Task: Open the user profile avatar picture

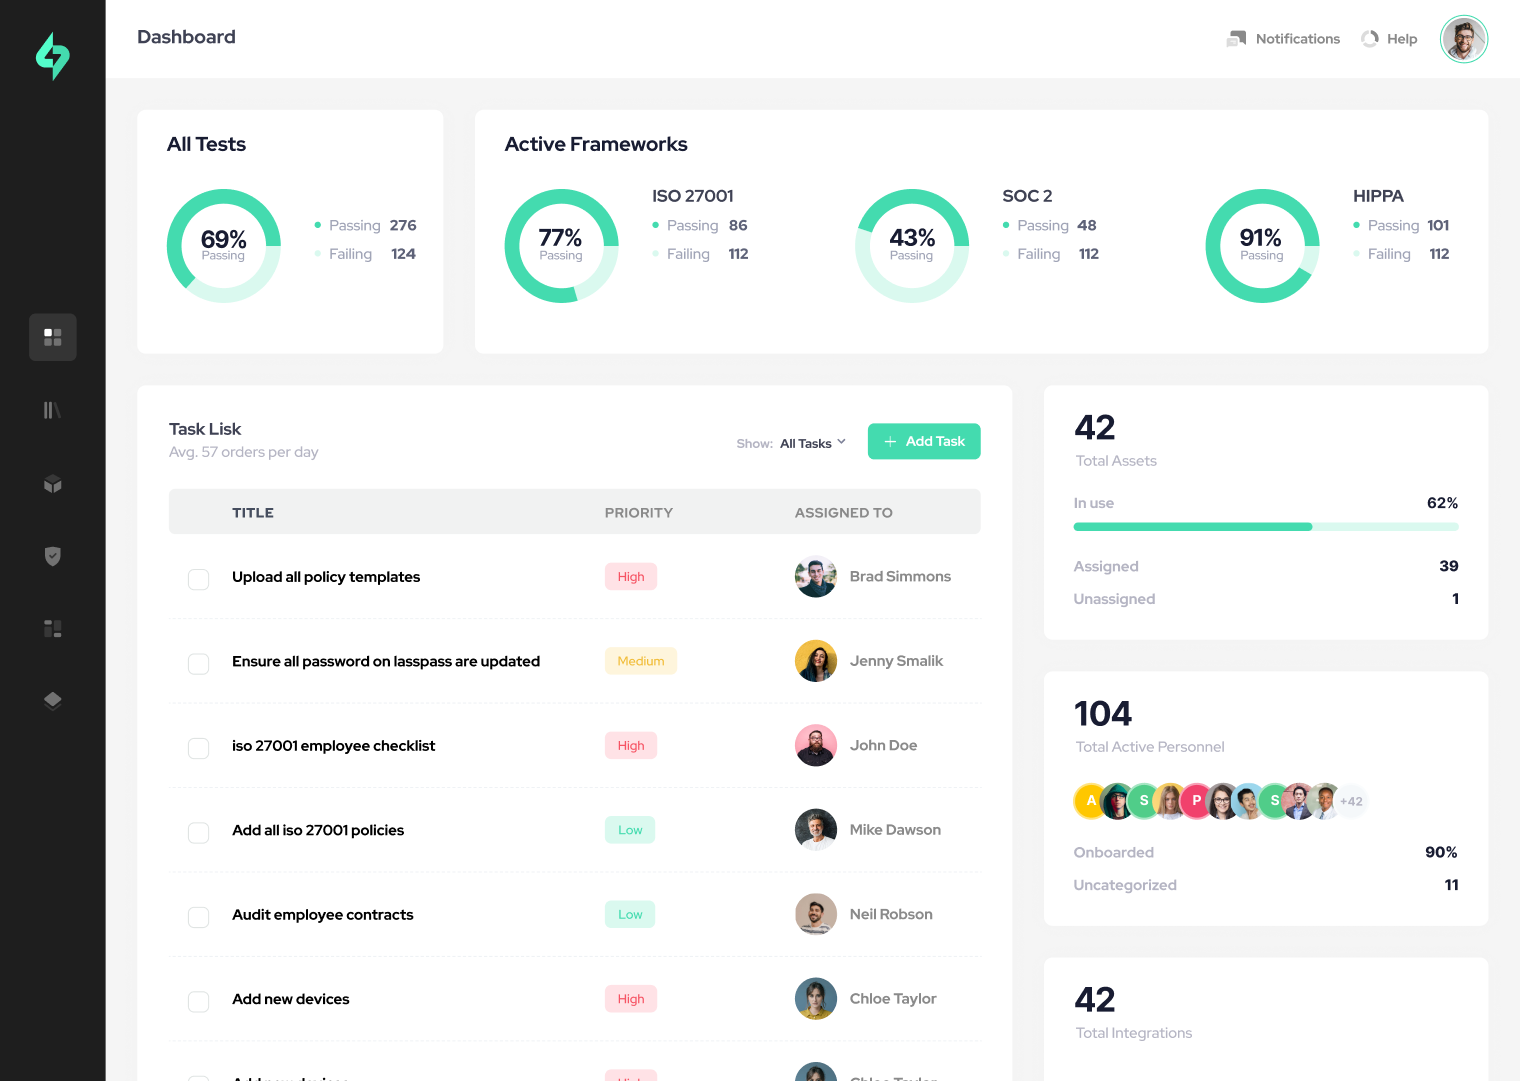Action: coord(1463,39)
